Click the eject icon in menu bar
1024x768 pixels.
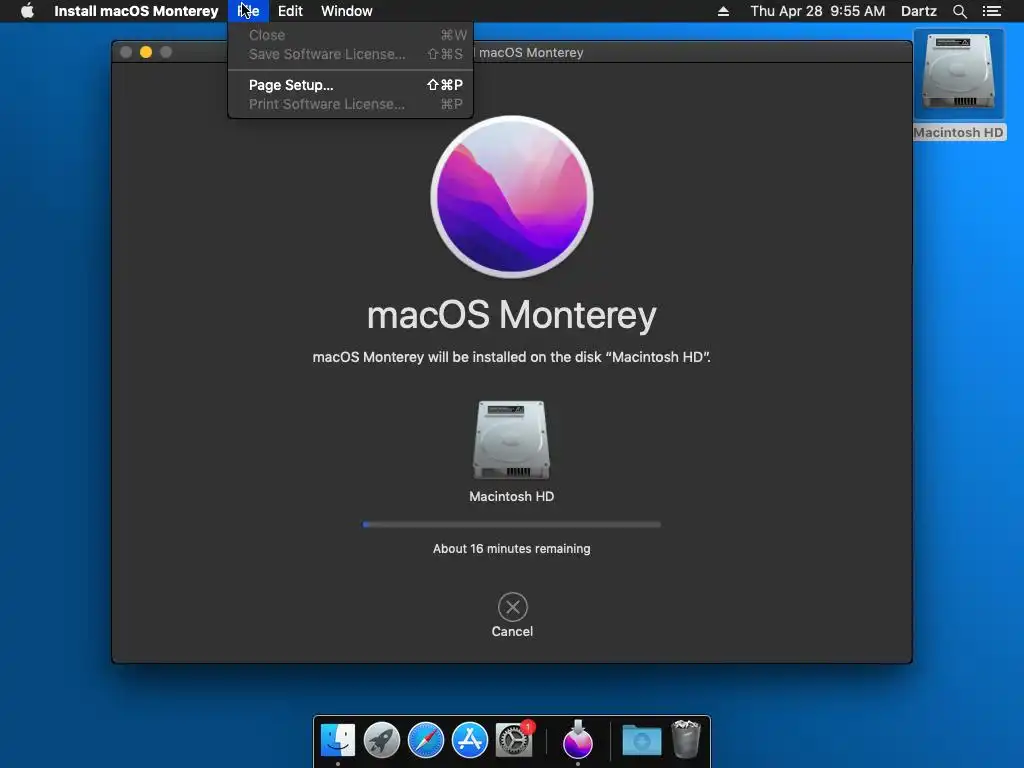tap(723, 11)
